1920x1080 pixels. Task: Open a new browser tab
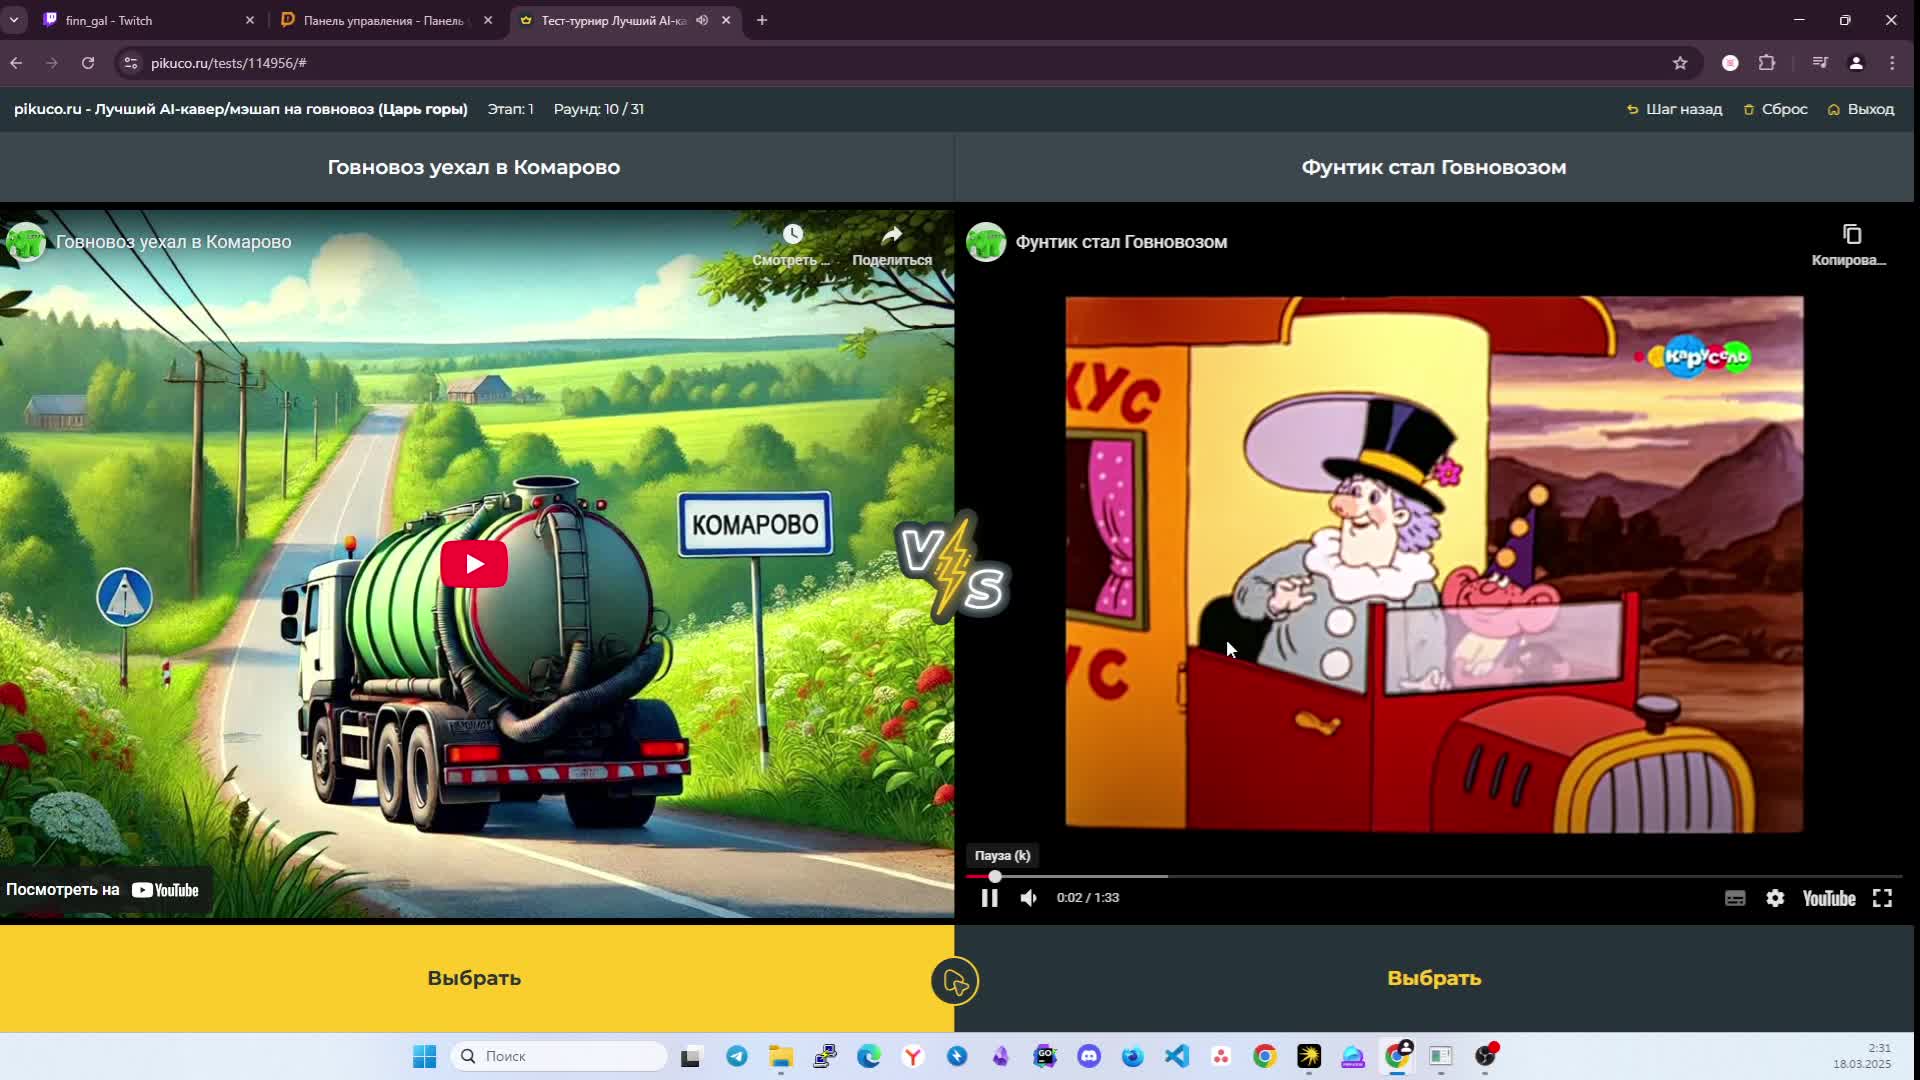pyautogui.click(x=762, y=20)
